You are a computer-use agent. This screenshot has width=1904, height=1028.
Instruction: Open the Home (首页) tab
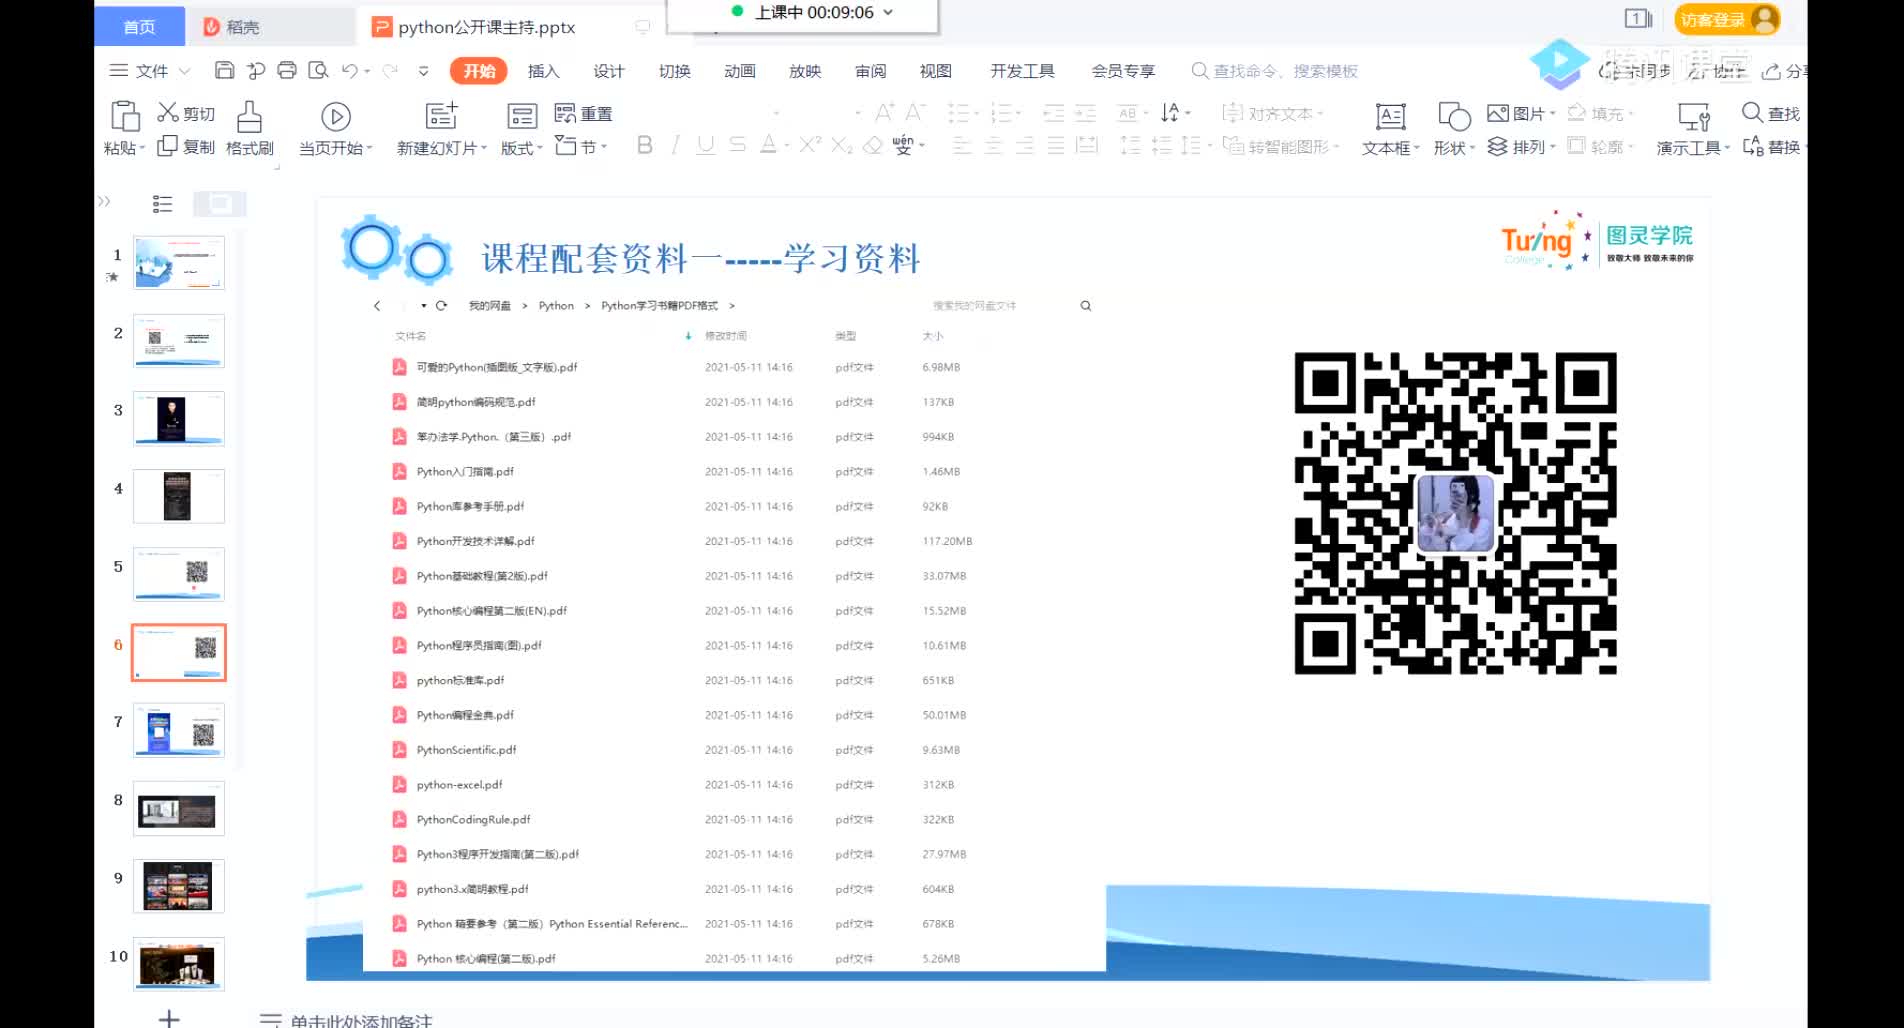coord(139,26)
